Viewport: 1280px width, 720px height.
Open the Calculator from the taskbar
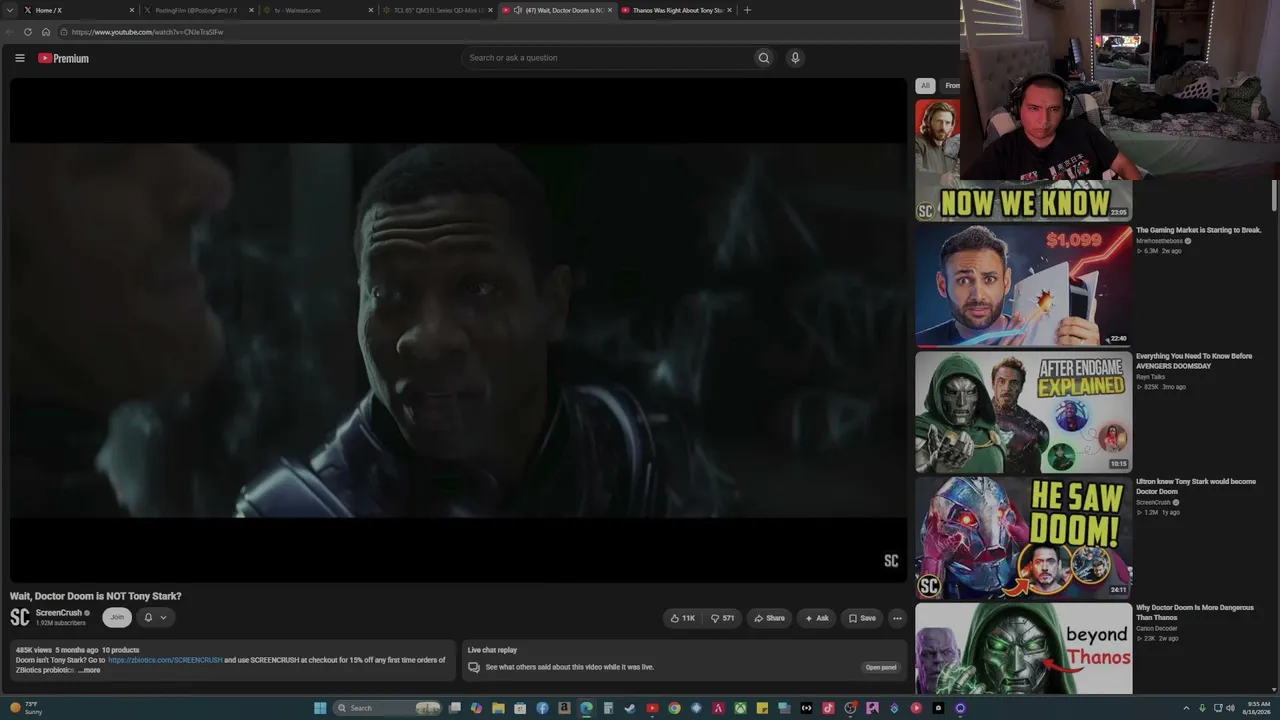pyautogui.click(x=608, y=708)
